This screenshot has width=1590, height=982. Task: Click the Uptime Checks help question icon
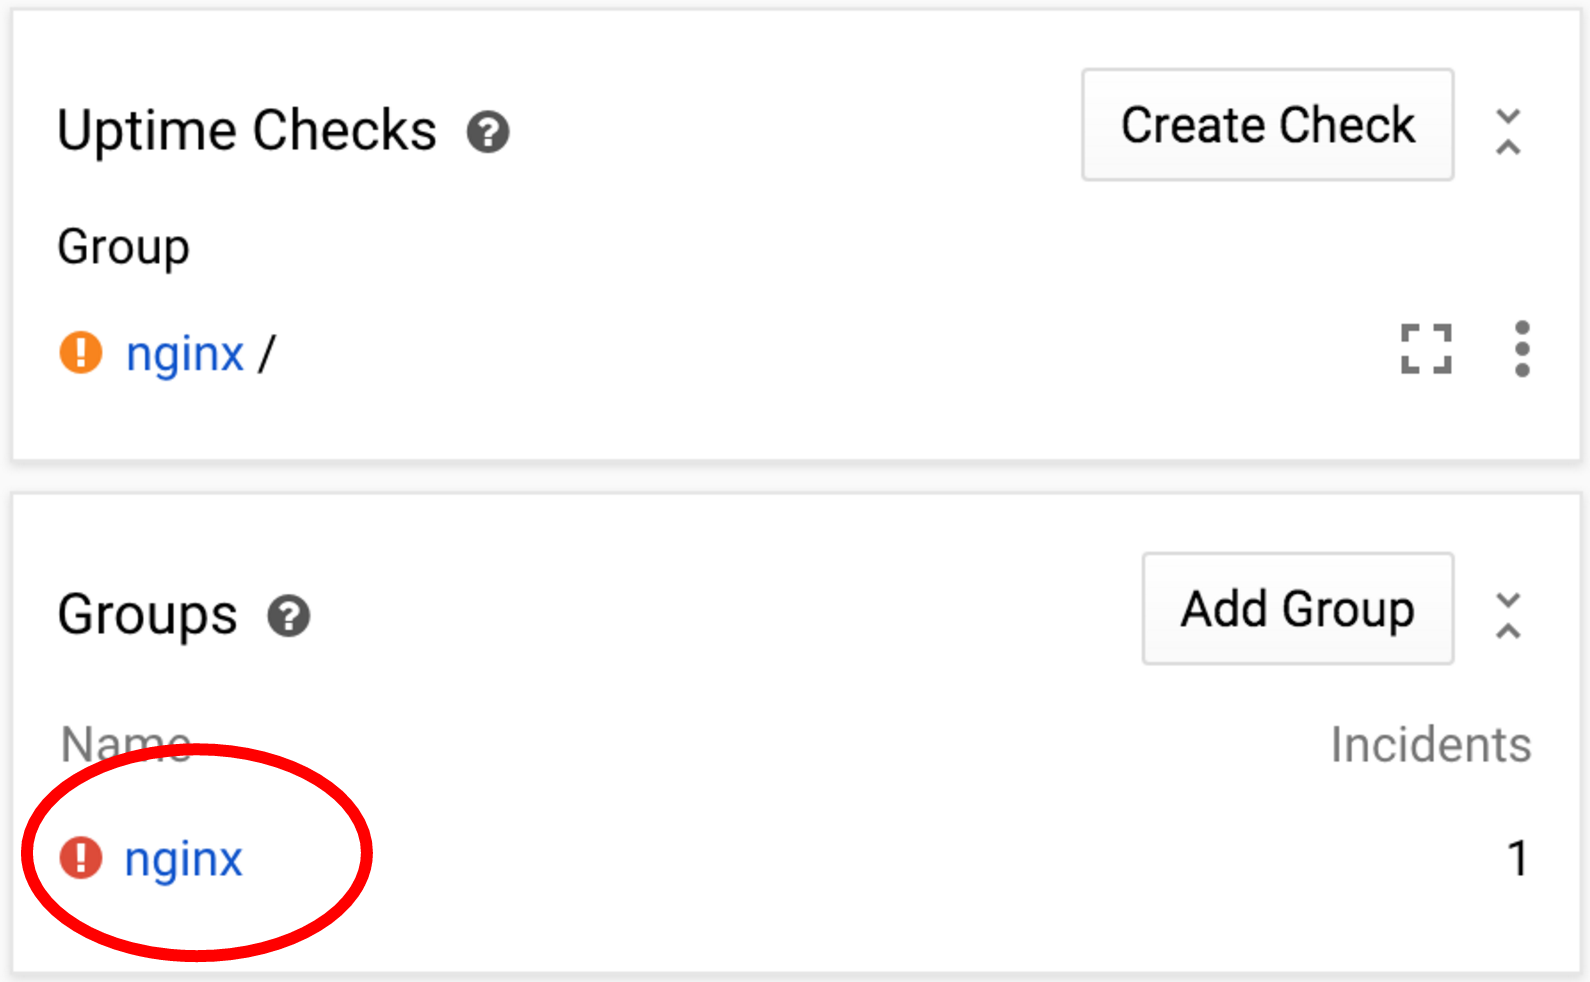click(488, 132)
